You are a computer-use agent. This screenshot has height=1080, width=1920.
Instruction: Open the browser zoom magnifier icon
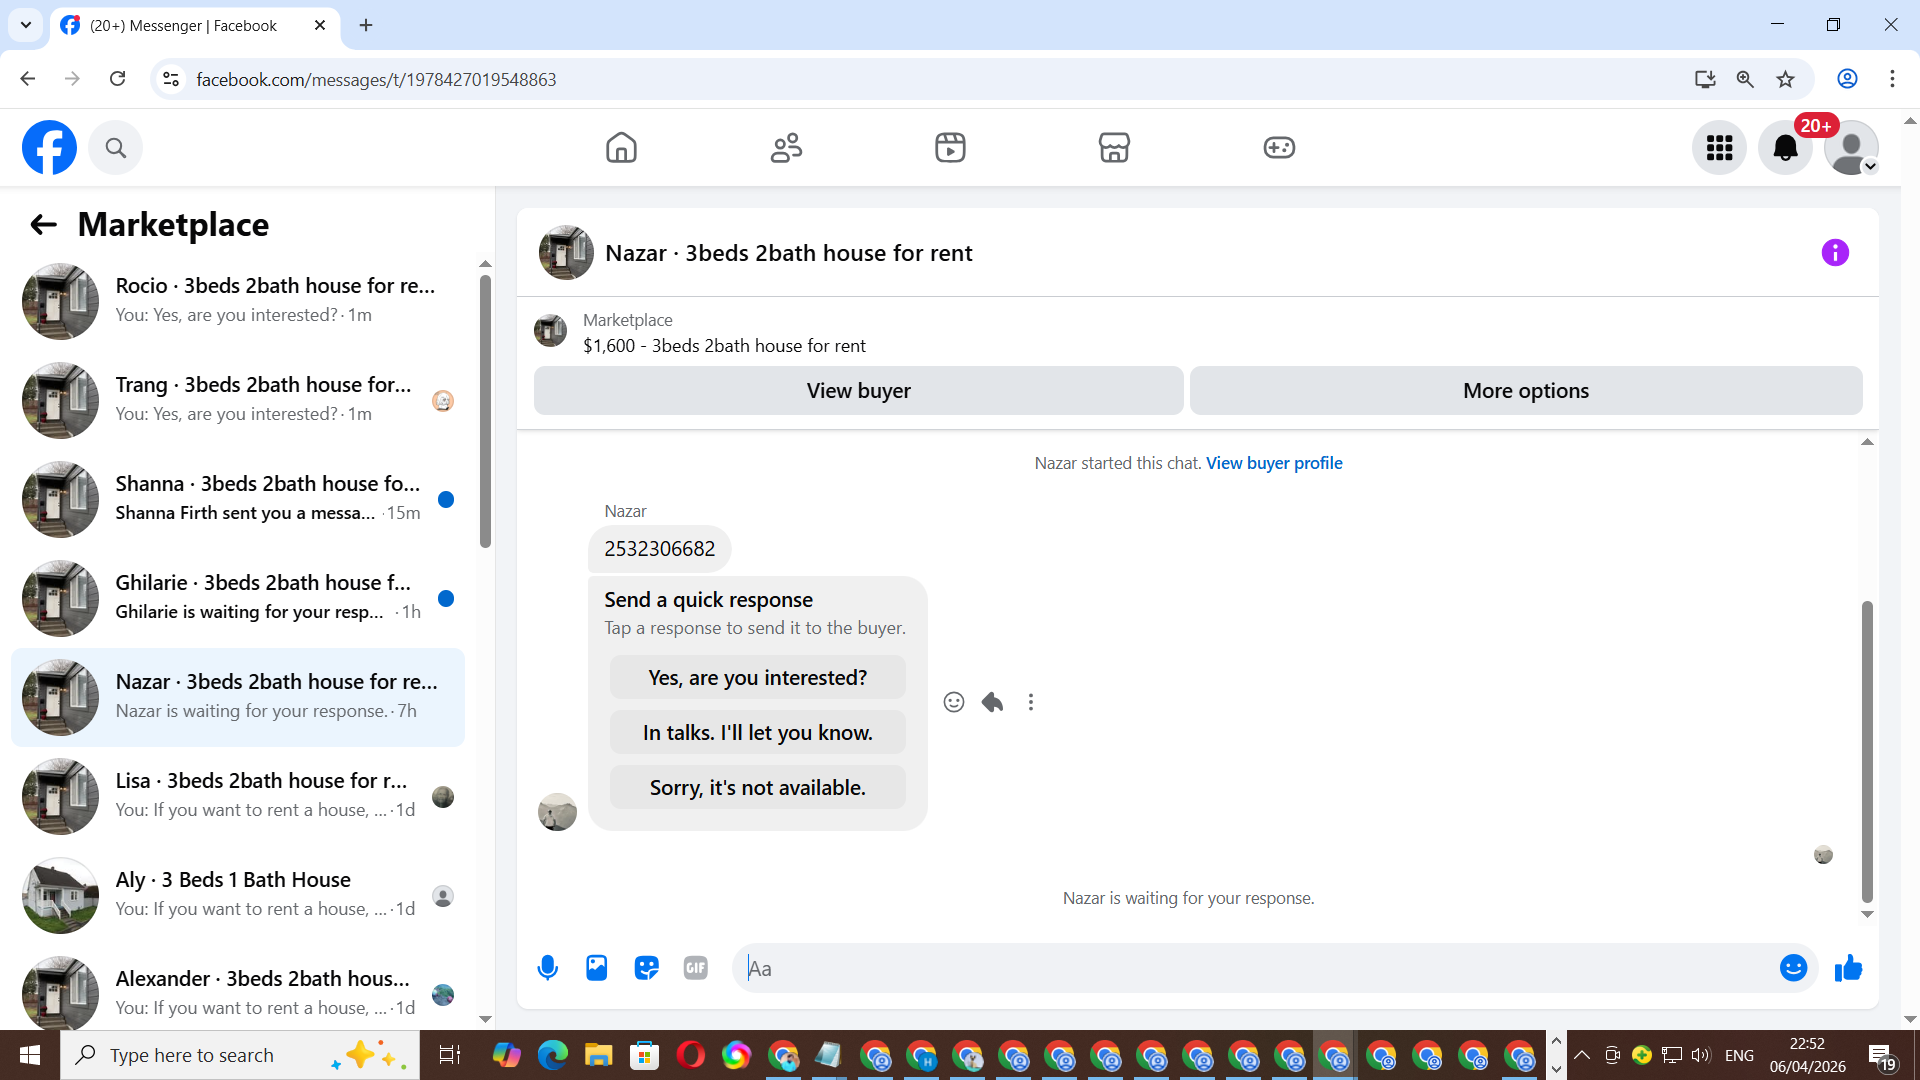click(1745, 79)
